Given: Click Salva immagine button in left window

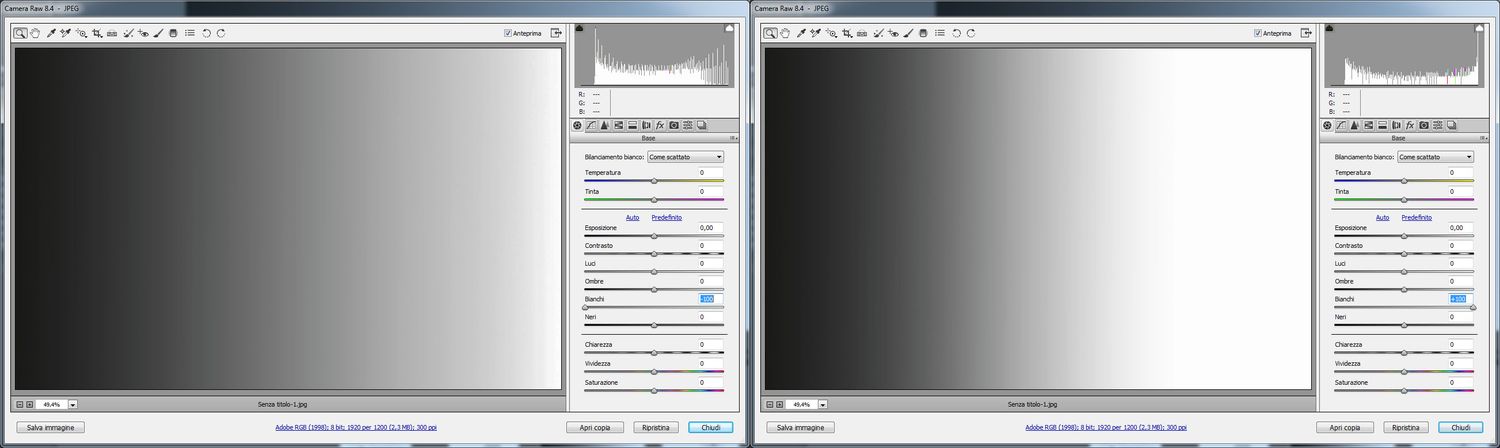Looking at the screenshot, I should coord(49,427).
